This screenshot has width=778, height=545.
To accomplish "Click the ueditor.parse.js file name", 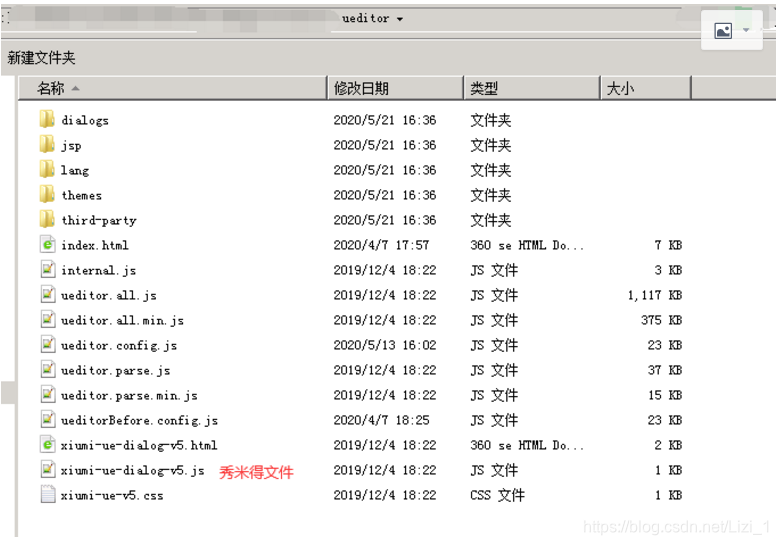I will (116, 370).
